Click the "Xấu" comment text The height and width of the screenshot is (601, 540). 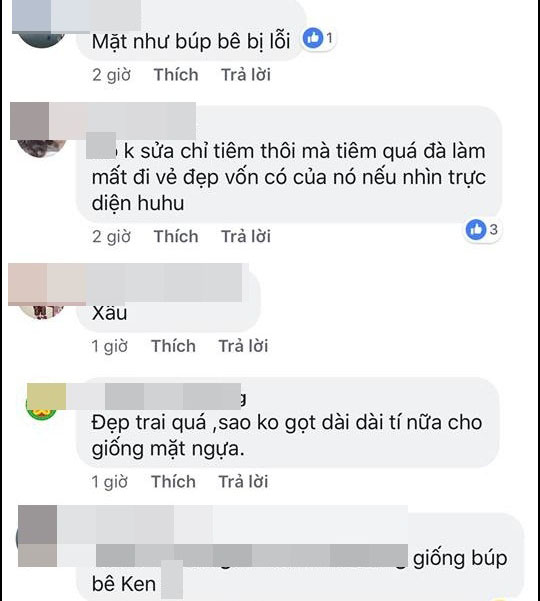pyautogui.click(x=110, y=314)
